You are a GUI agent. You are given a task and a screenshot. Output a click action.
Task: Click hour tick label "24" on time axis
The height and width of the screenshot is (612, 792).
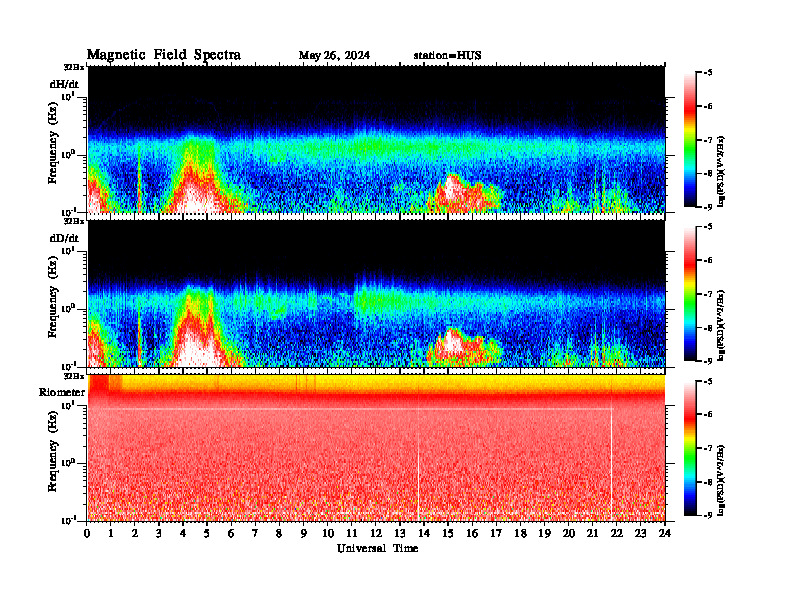pos(665,534)
